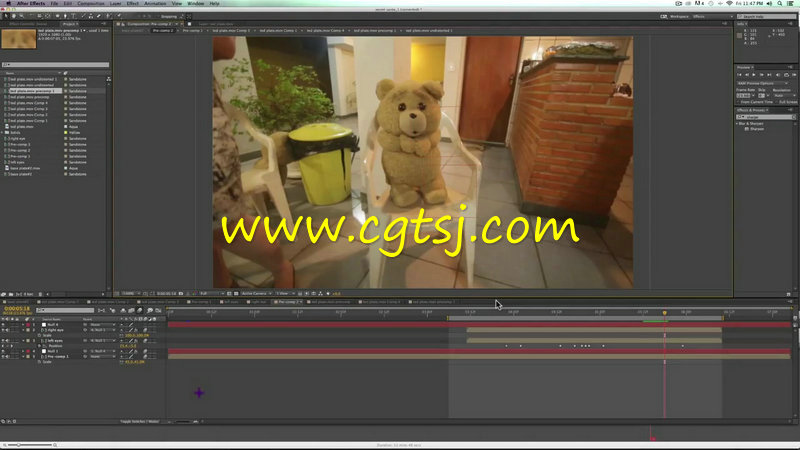Enable Full Screen checkbox in Preview
This screenshot has width=800, height=450.
pyautogui.click(x=777, y=102)
